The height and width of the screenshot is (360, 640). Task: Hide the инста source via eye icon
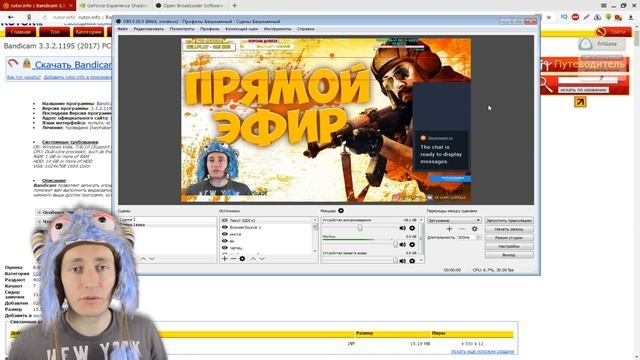[x=224, y=234]
